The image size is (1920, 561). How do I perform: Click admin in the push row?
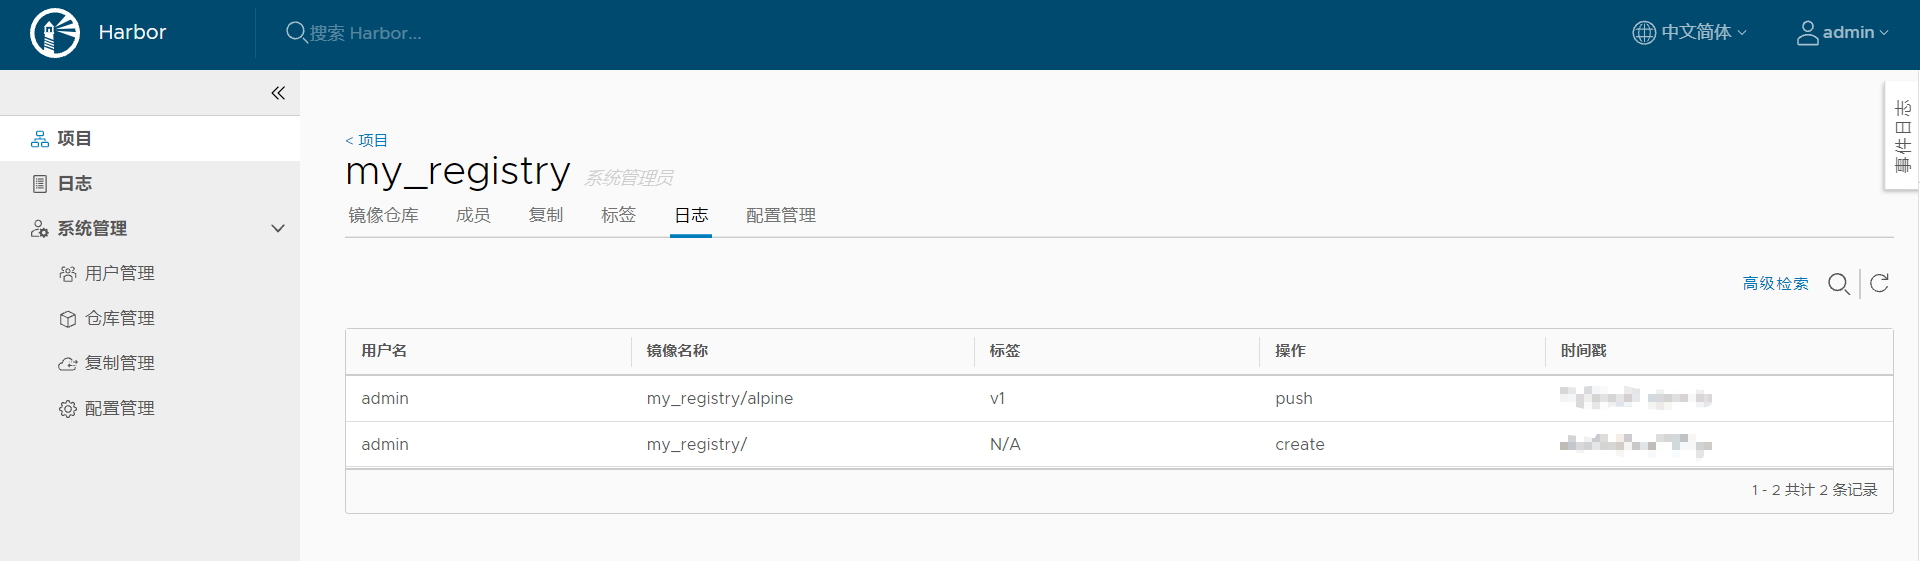[385, 399]
